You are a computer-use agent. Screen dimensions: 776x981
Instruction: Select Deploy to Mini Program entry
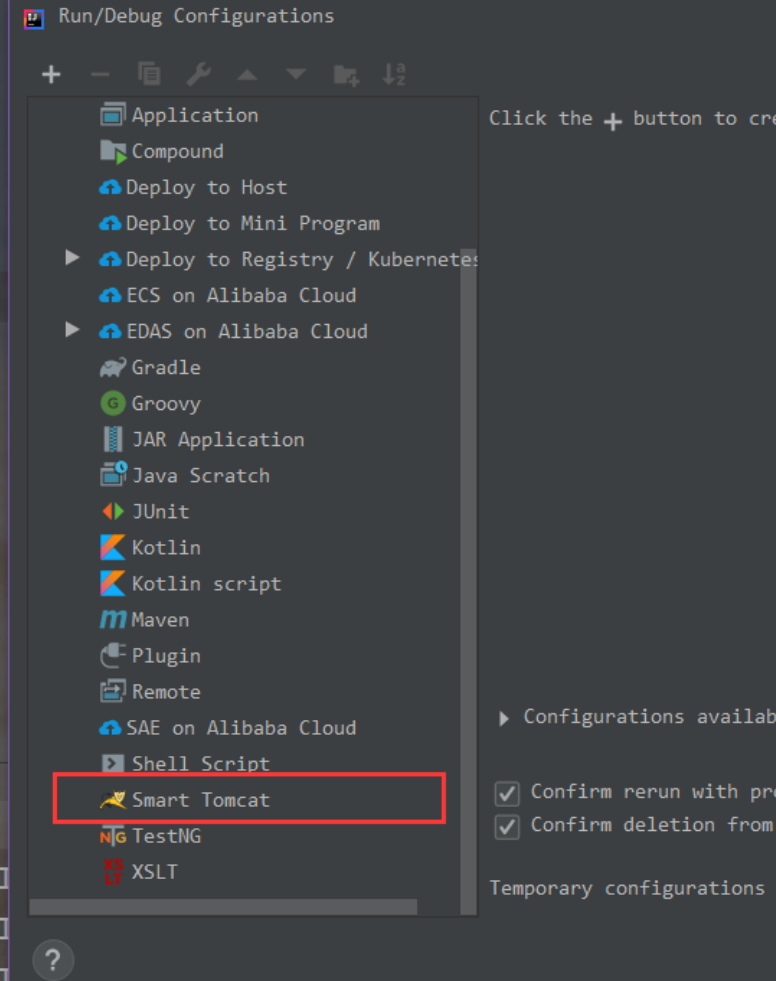[253, 223]
